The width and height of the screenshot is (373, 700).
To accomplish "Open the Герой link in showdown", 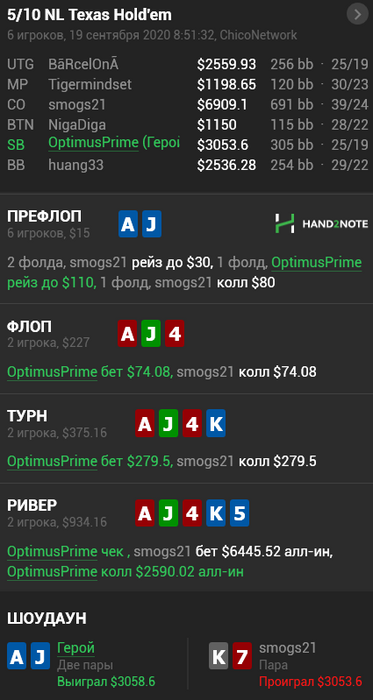I will coord(76,648).
